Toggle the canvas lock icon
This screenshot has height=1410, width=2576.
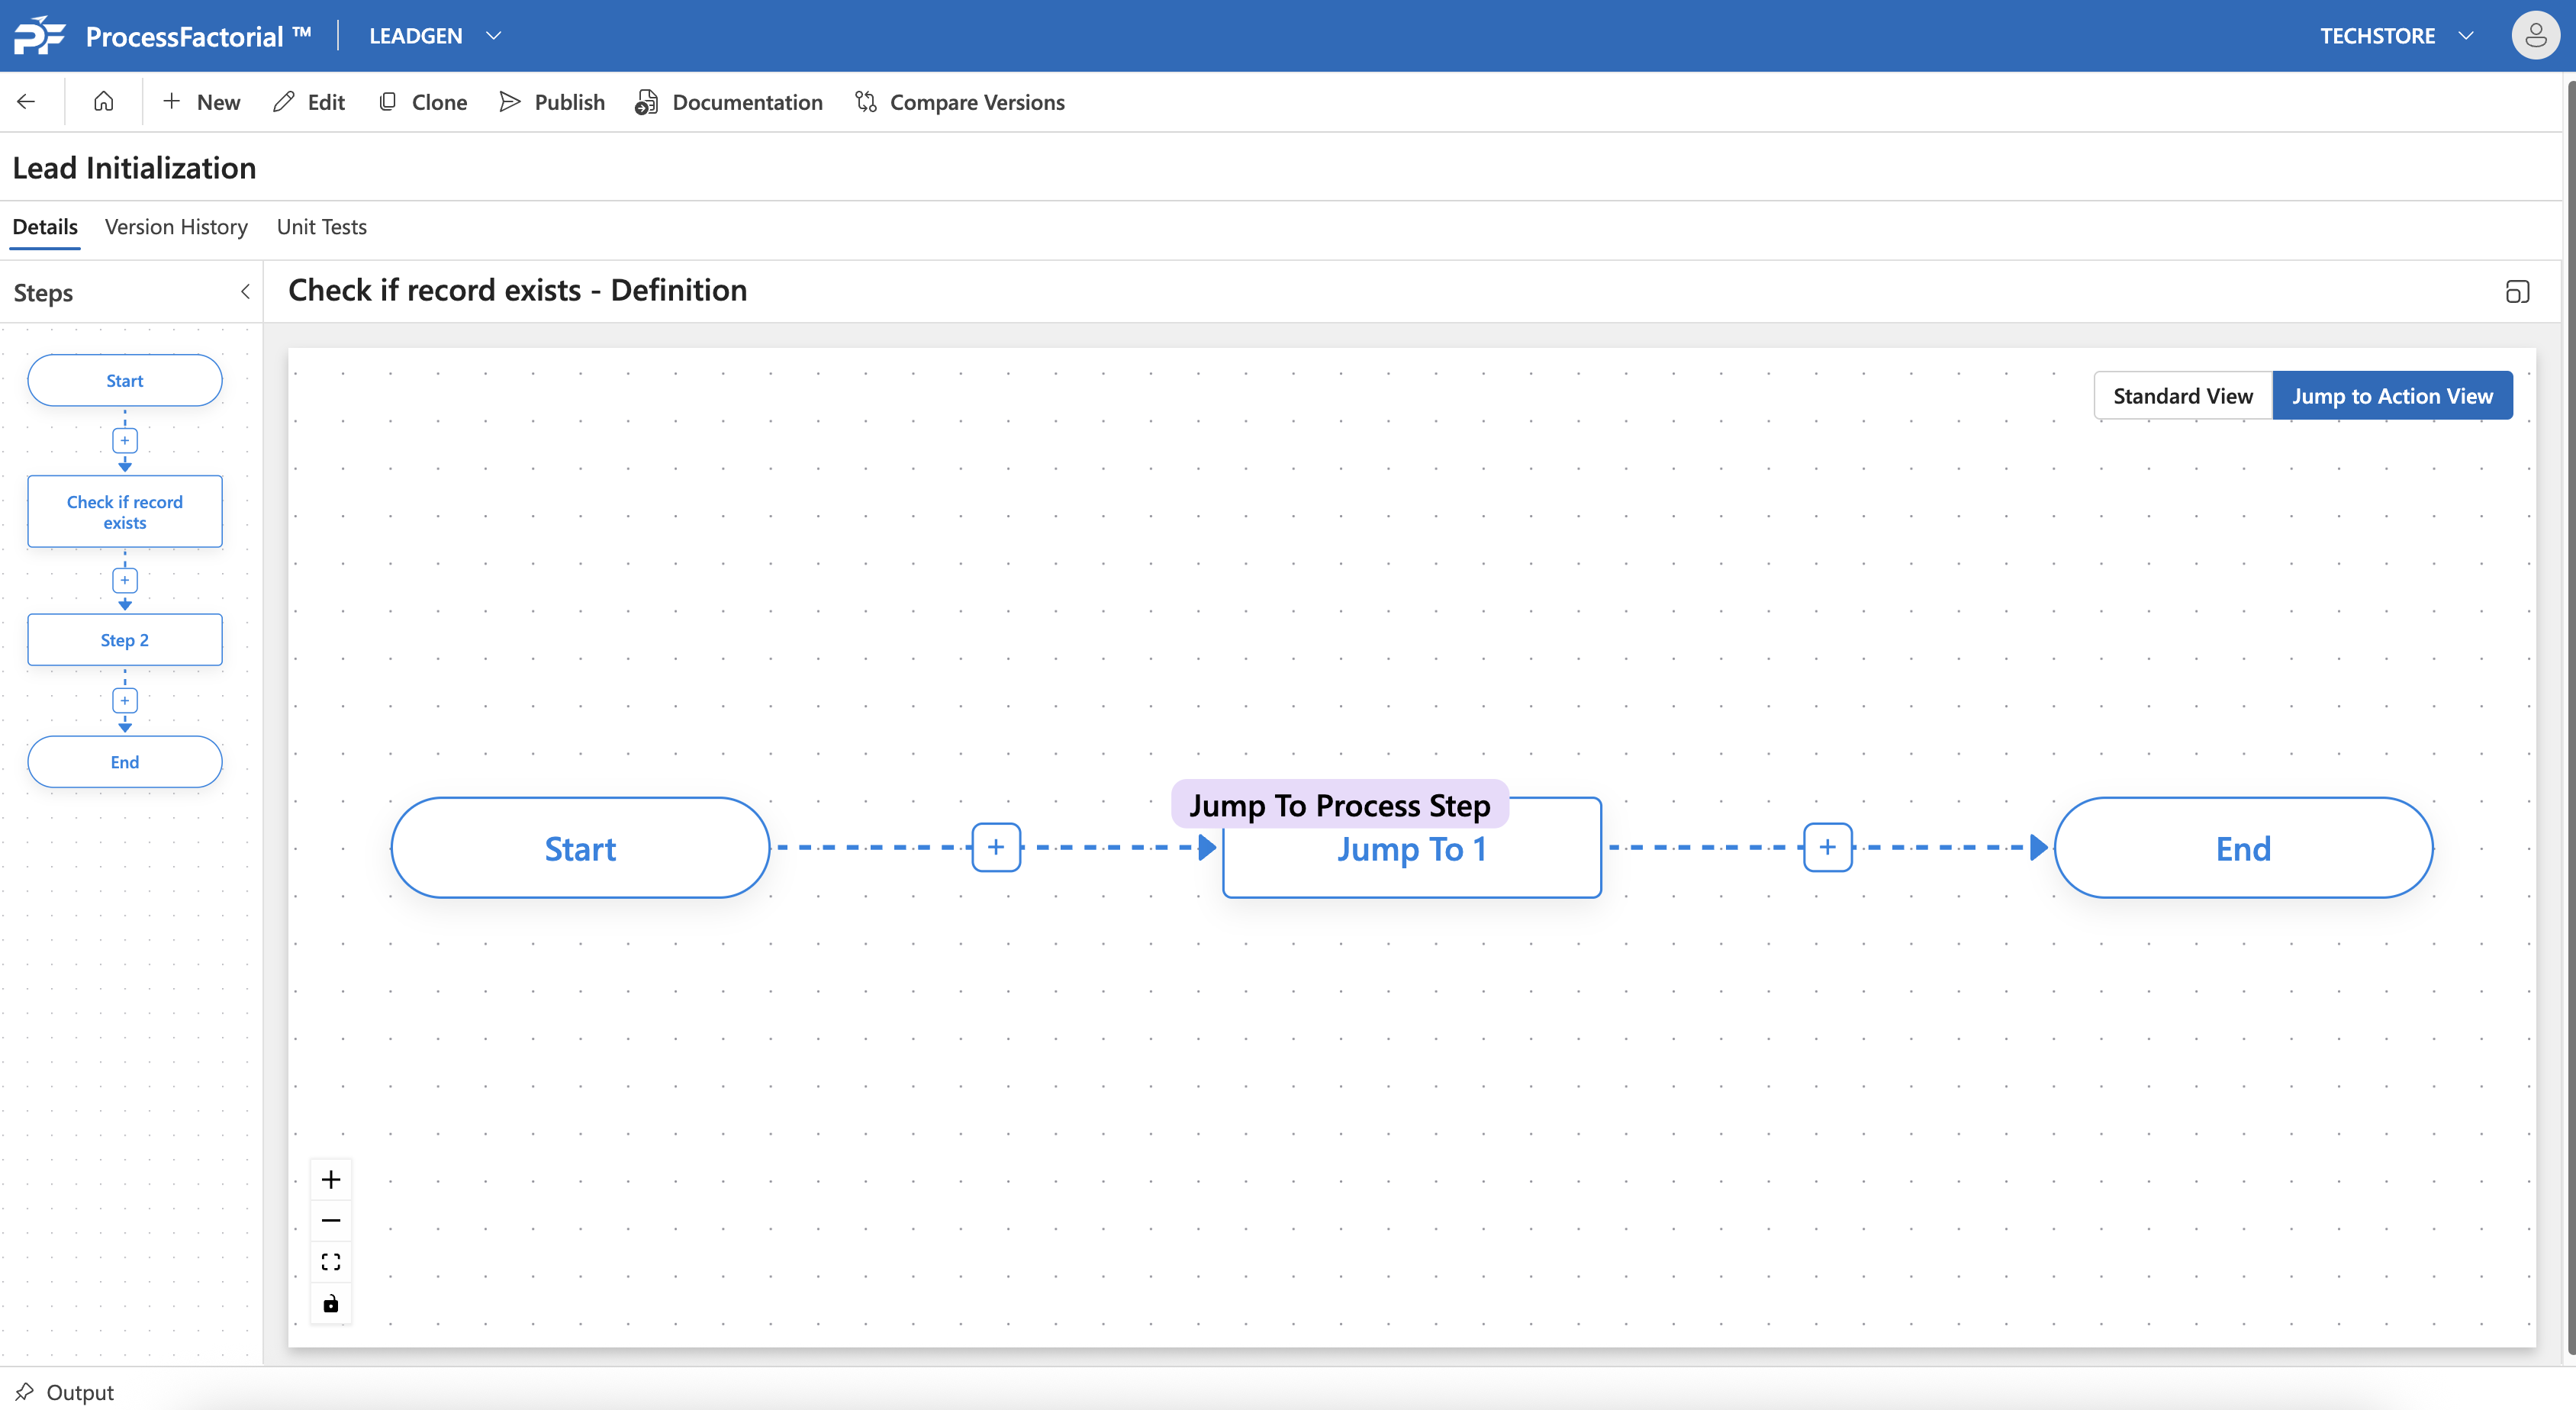pos(331,1303)
